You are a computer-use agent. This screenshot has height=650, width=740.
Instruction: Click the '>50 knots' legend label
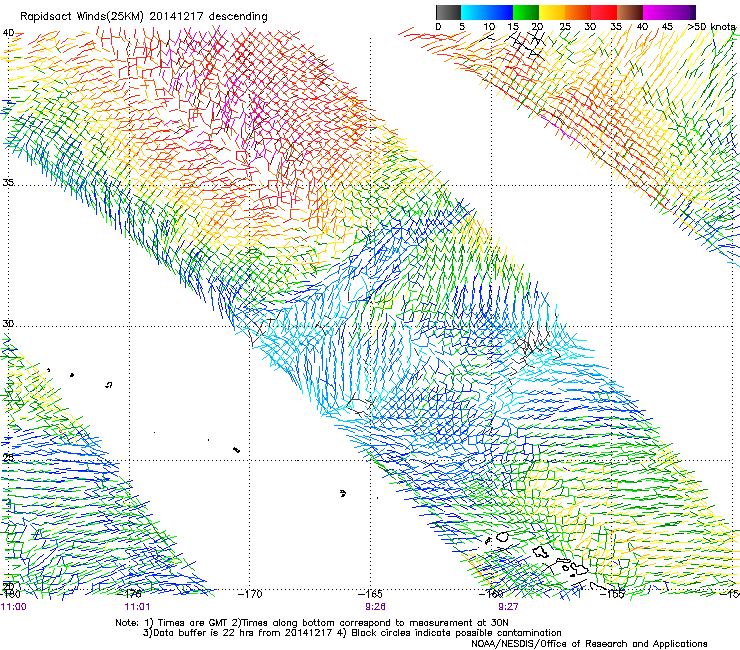point(711,27)
